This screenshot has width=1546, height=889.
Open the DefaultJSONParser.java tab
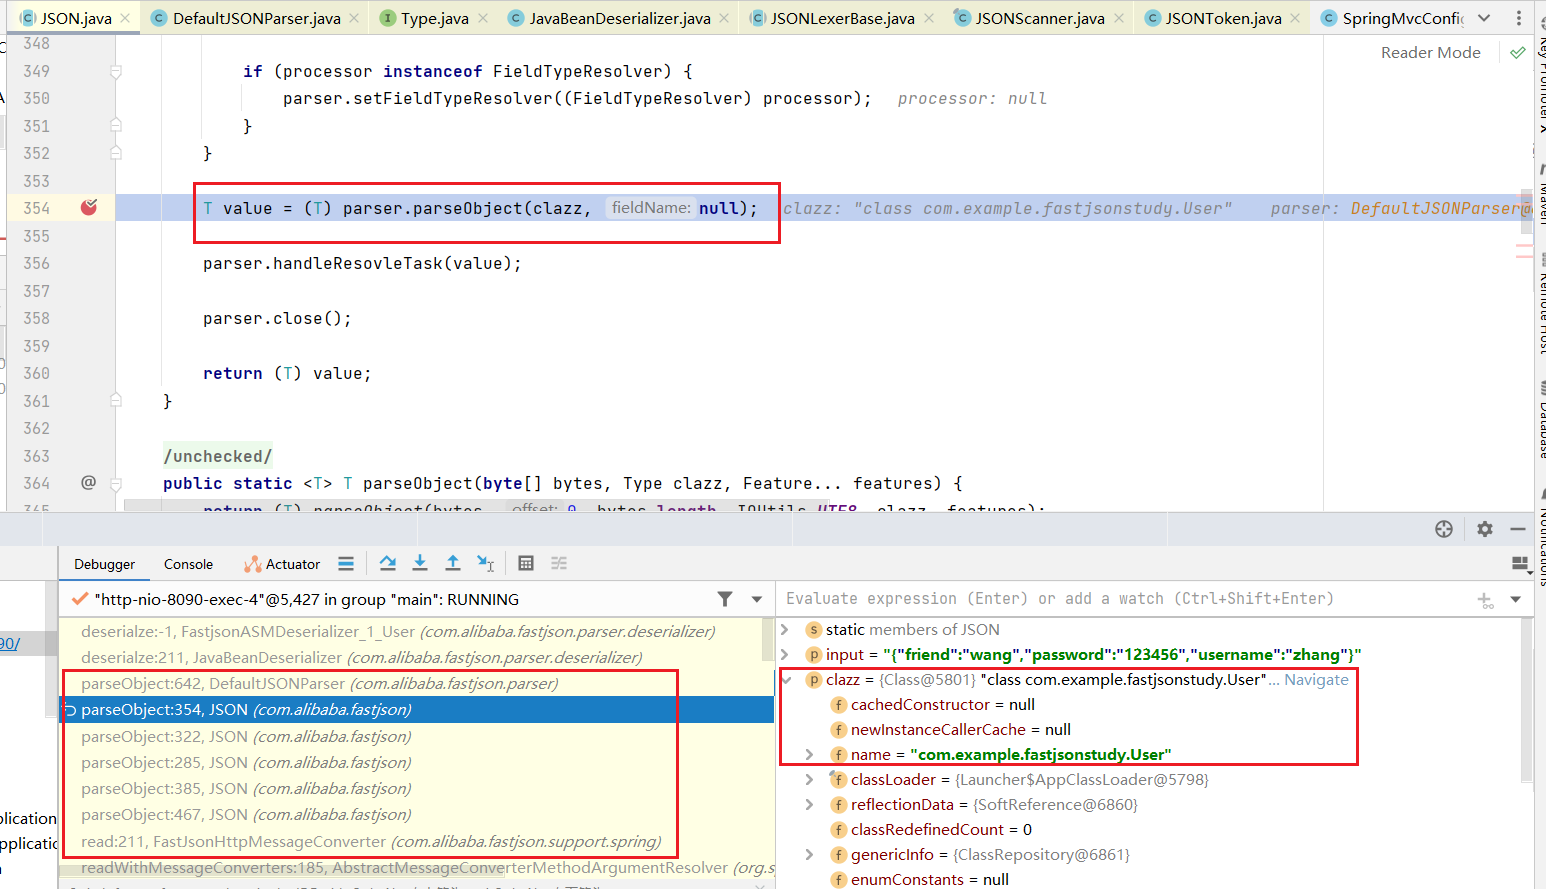pyautogui.click(x=256, y=18)
